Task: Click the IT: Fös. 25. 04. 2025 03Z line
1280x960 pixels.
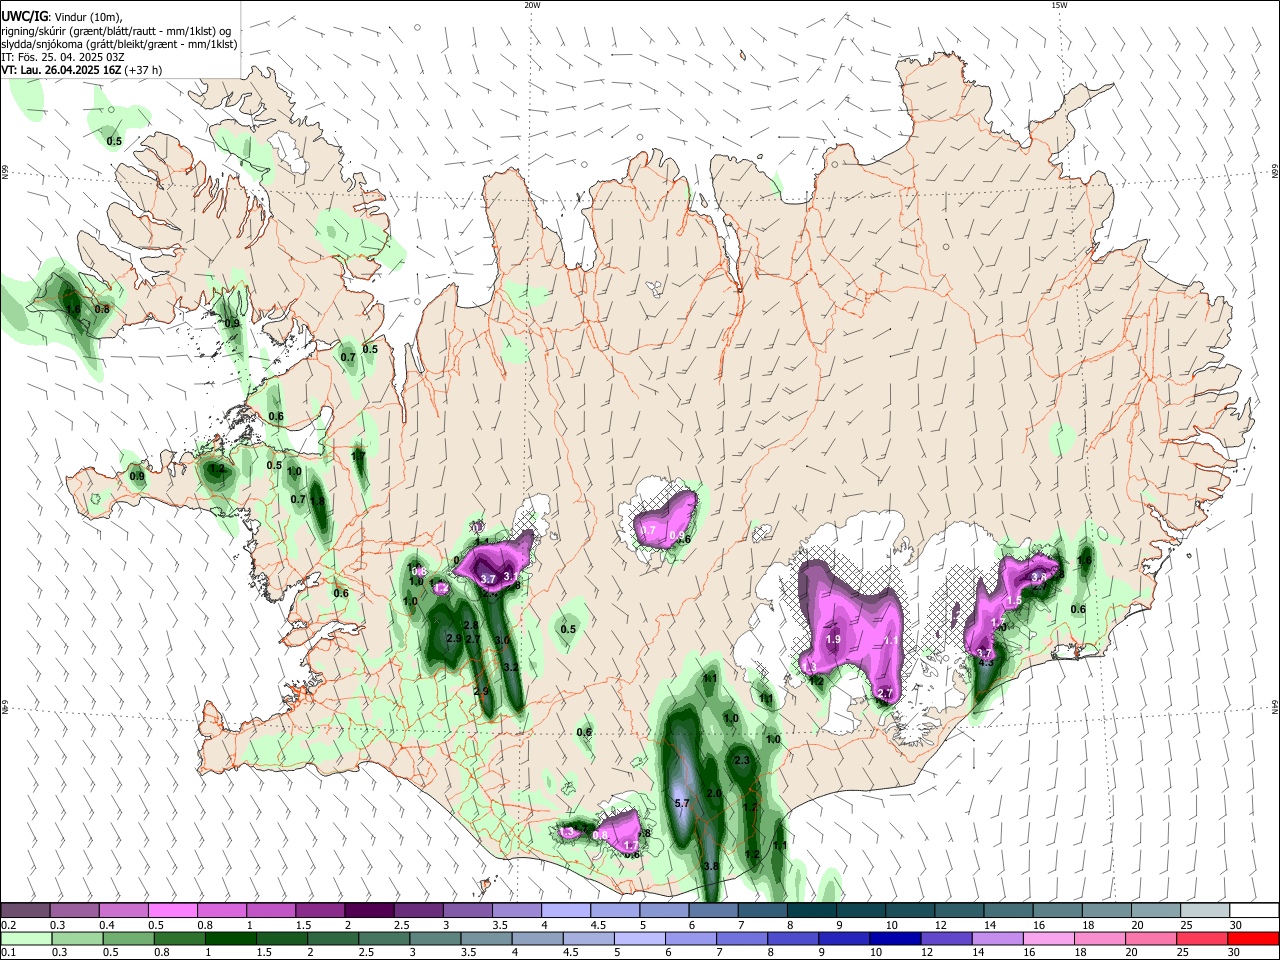Action: 62,57
